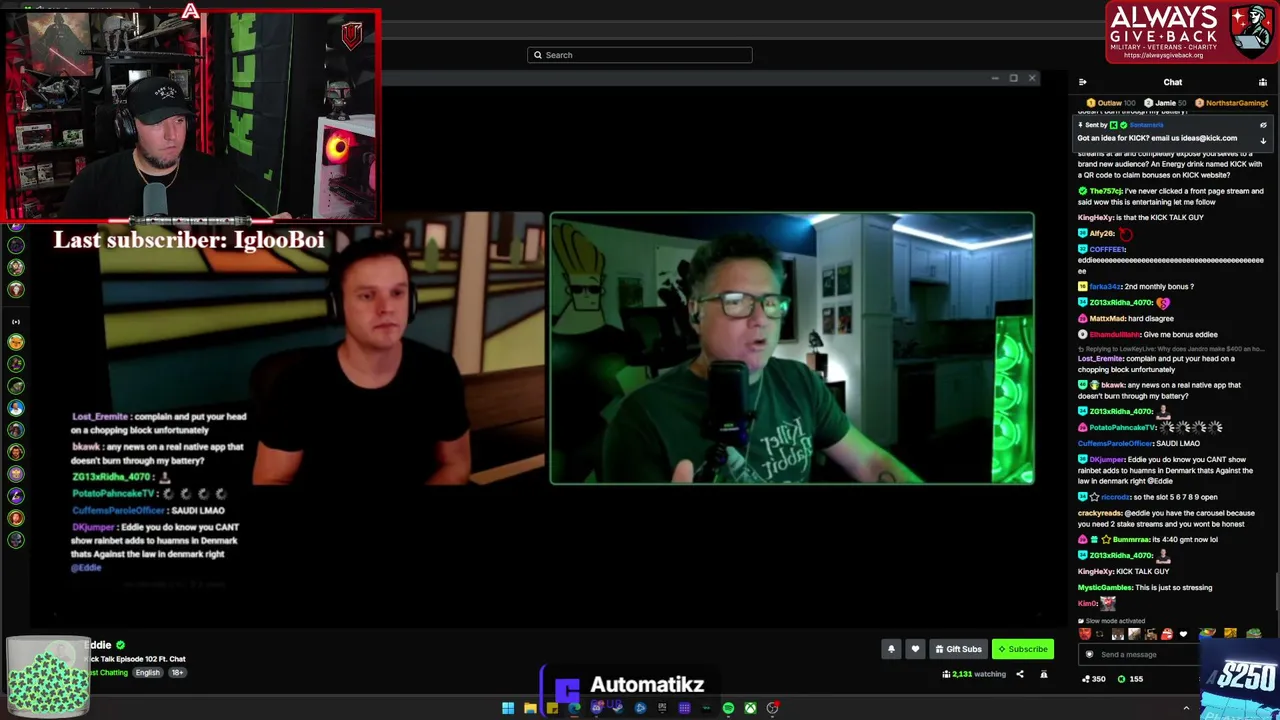Click the green Subscribe button
This screenshot has height=720, width=1280.
[x=1022, y=649]
